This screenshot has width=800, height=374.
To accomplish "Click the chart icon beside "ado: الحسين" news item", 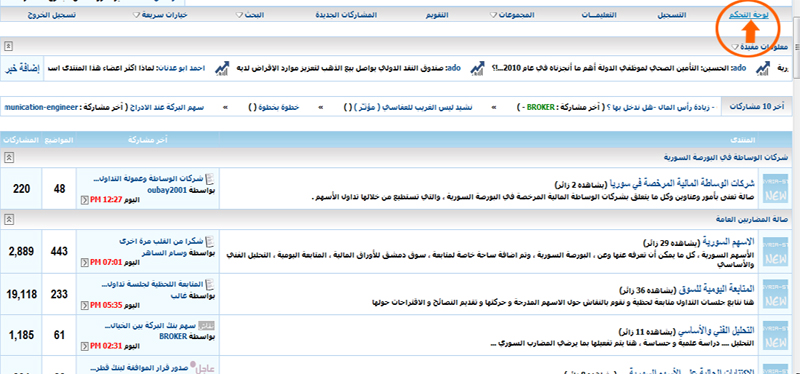I will tap(763, 69).
